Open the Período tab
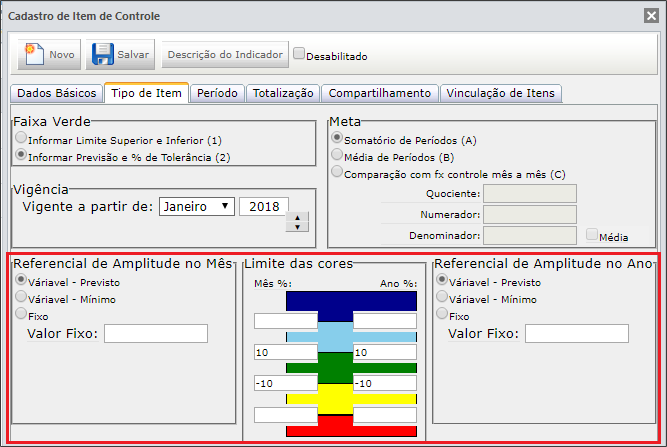Image resolution: width=667 pixels, height=447 pixels. point(217,93)
